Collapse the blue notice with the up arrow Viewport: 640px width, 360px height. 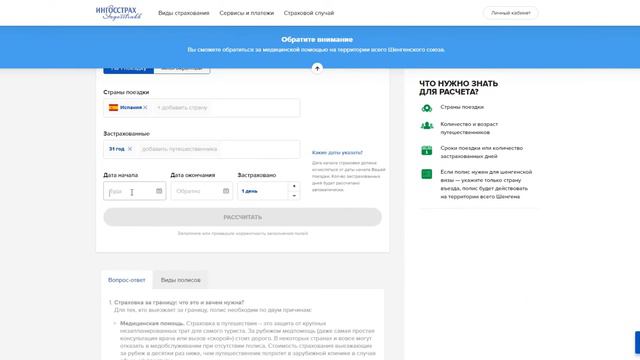[x=317, y=68]
